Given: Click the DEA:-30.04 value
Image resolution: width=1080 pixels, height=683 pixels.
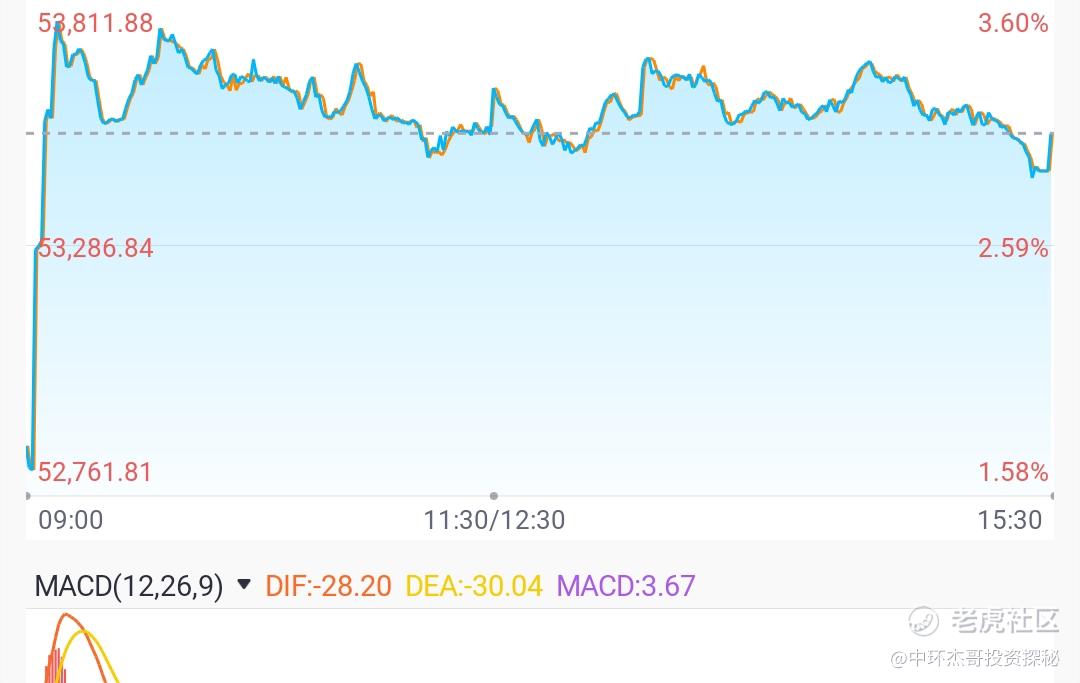Looking at the screenshot, I should click(474, 586).
